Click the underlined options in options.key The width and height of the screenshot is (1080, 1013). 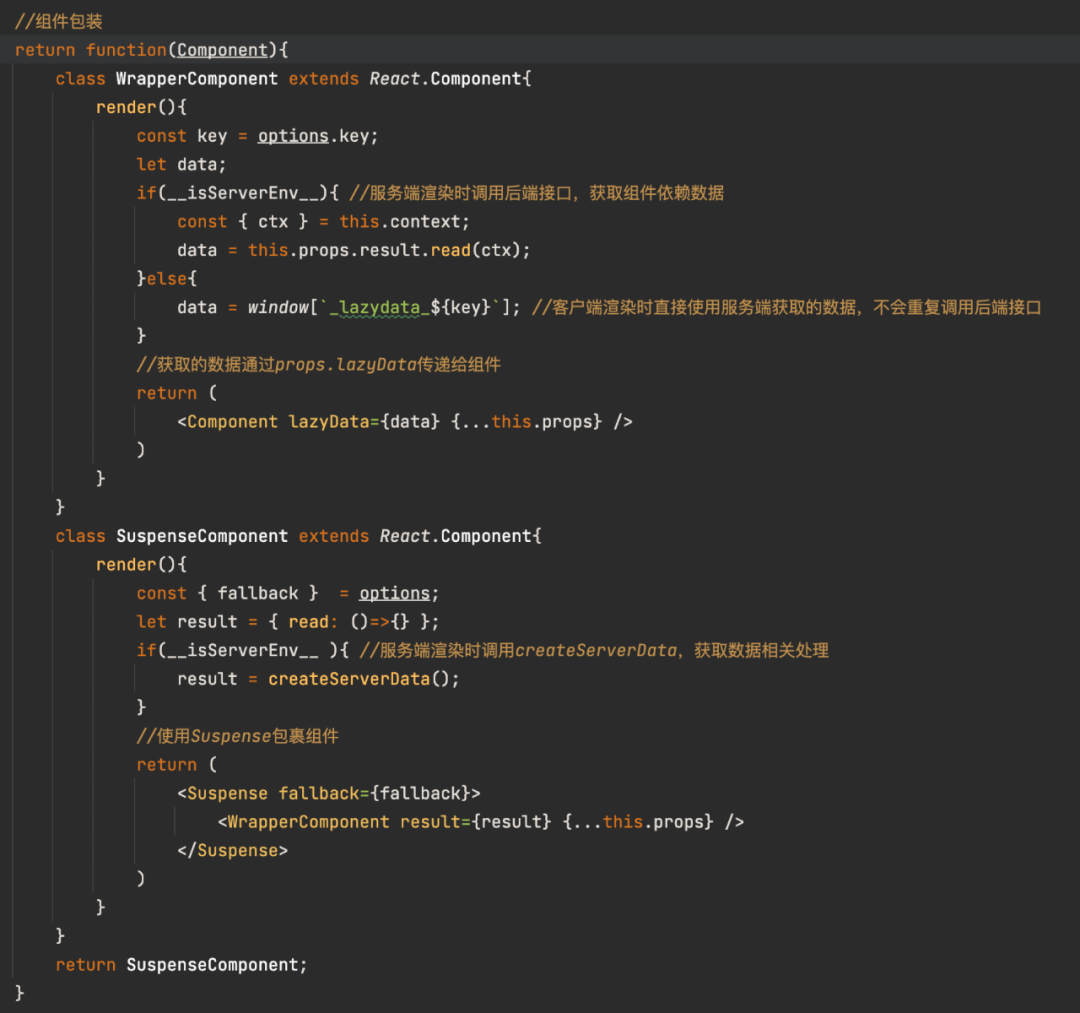[x=293, y=136]
